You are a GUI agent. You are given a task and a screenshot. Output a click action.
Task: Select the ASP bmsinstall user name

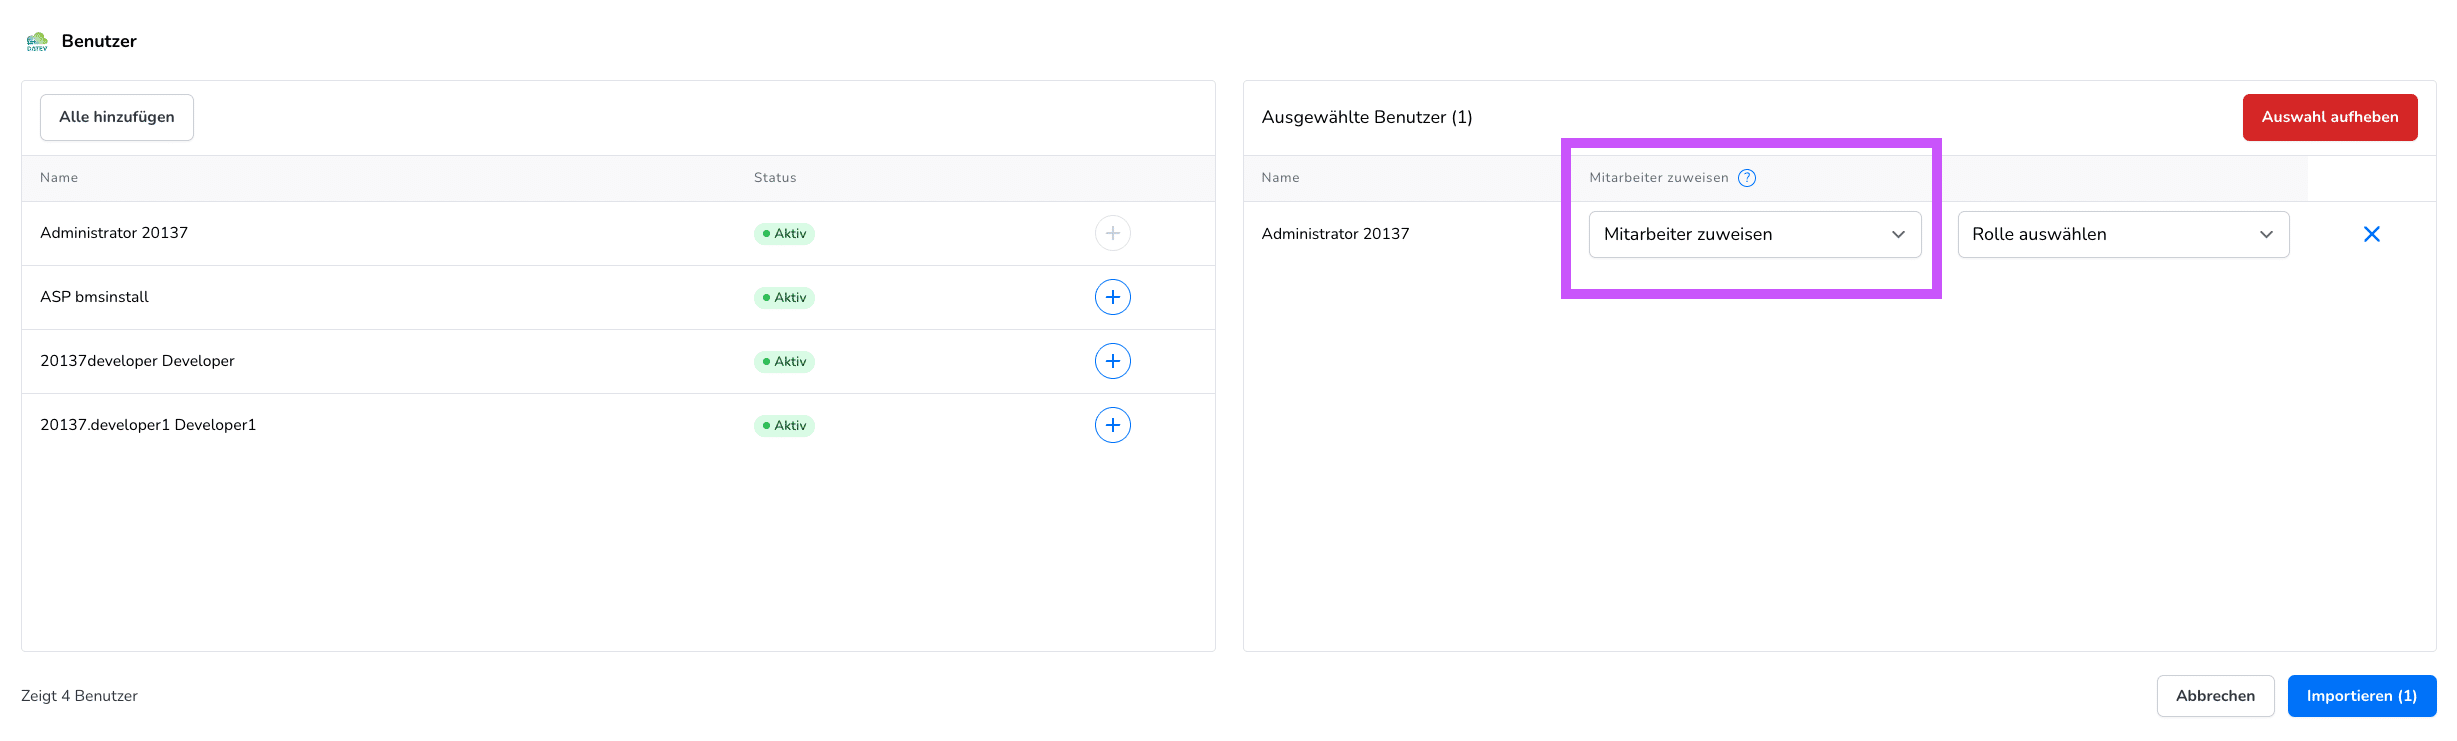pos(94,297)
